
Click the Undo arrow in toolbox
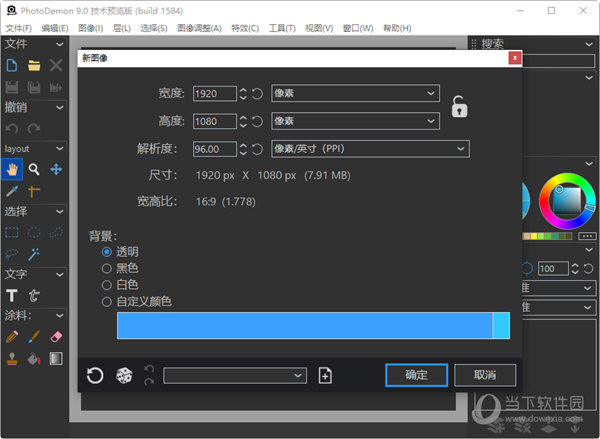12,129
